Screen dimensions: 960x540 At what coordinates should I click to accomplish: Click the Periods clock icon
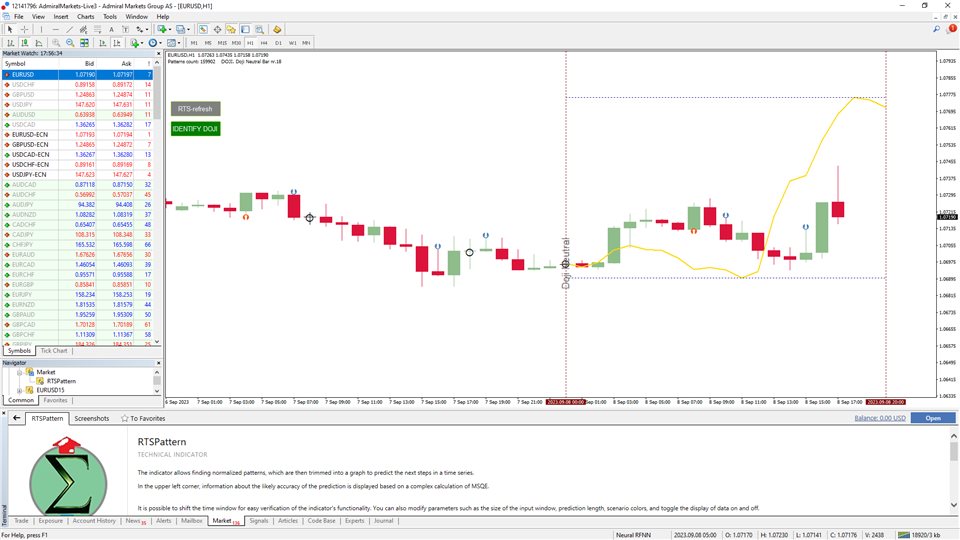click(152, 43)
